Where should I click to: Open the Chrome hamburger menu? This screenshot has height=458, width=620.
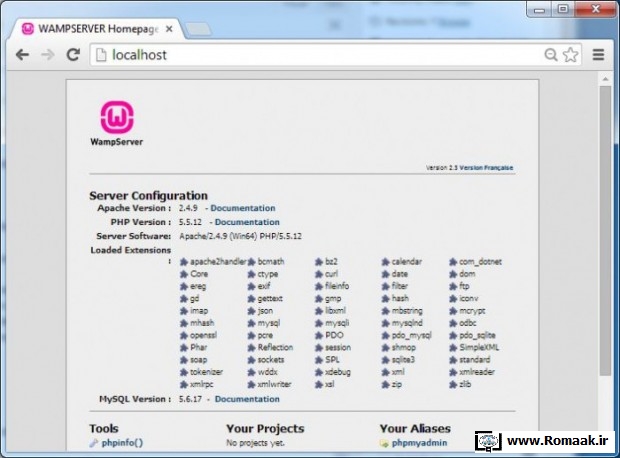(x=598, y=55)
